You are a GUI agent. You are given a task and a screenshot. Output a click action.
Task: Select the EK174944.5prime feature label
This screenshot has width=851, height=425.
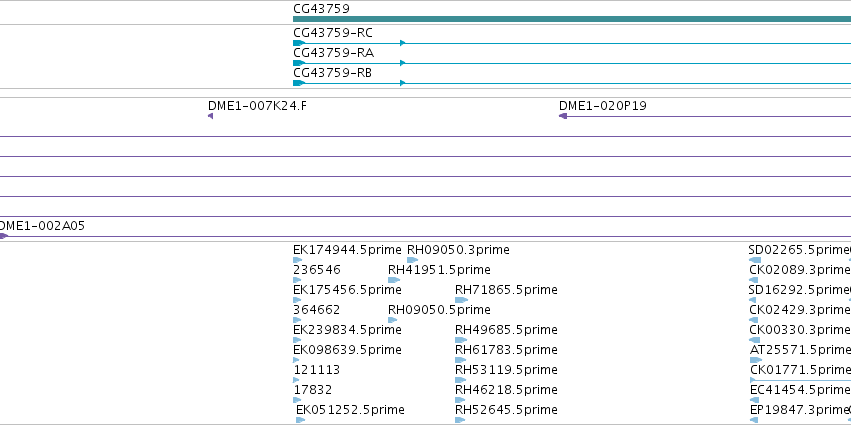(347, 250)
